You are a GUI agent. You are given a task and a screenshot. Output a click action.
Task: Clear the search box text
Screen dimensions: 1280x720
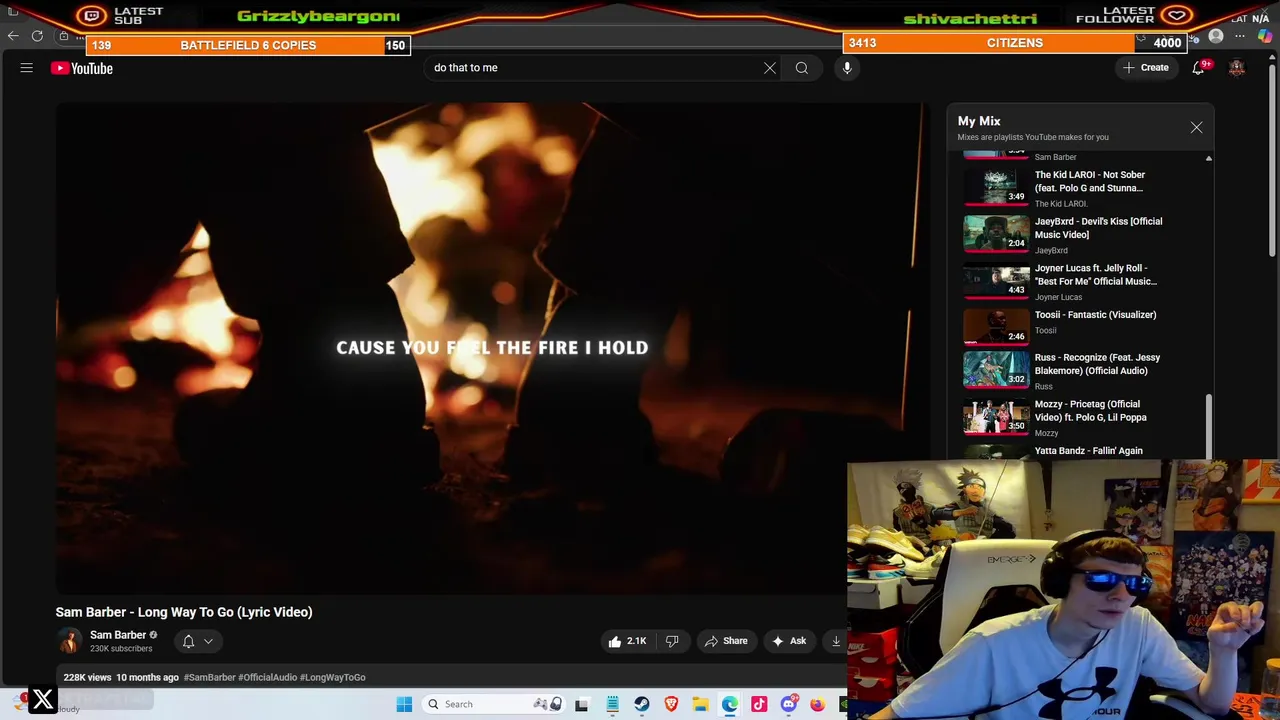770,68
